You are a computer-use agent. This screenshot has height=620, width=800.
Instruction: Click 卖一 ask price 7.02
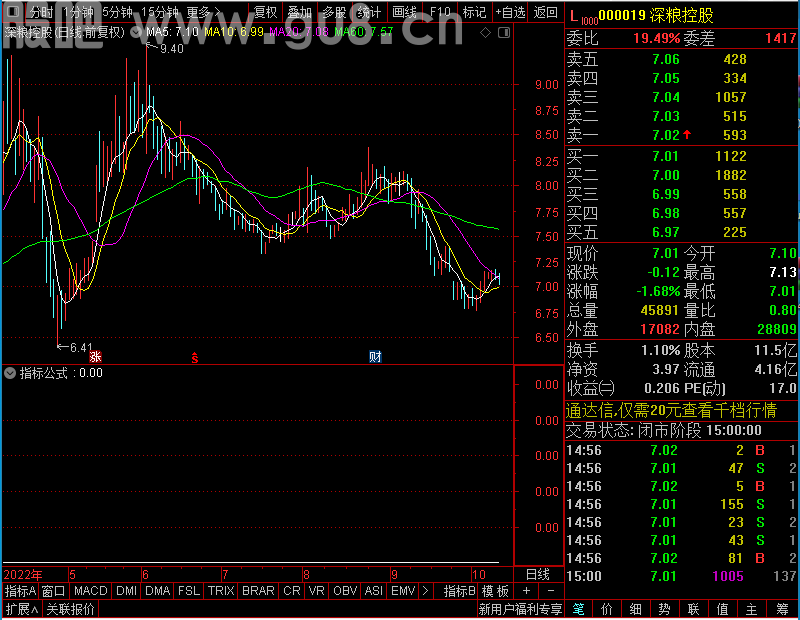coord(666,135)
